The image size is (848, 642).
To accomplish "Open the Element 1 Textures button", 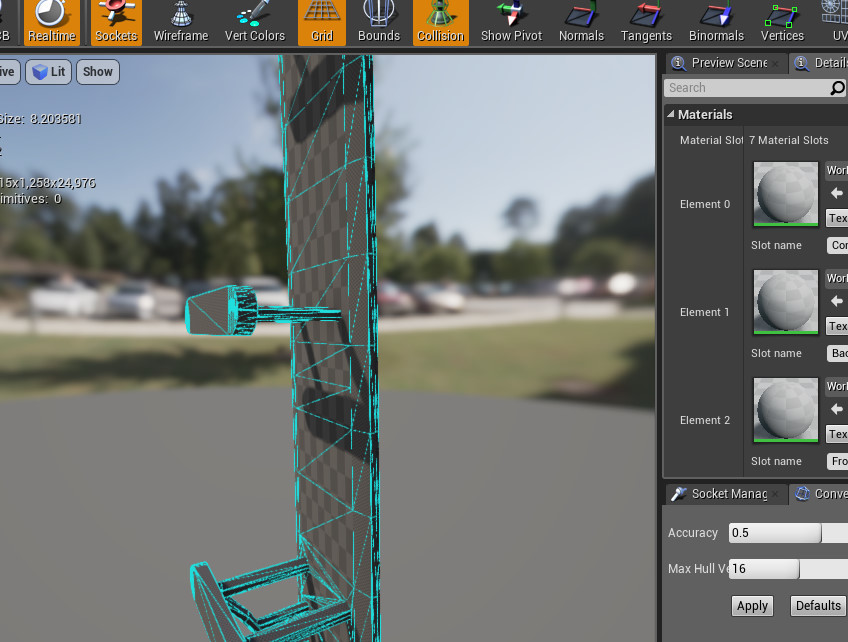I will [x=837, y=326].
